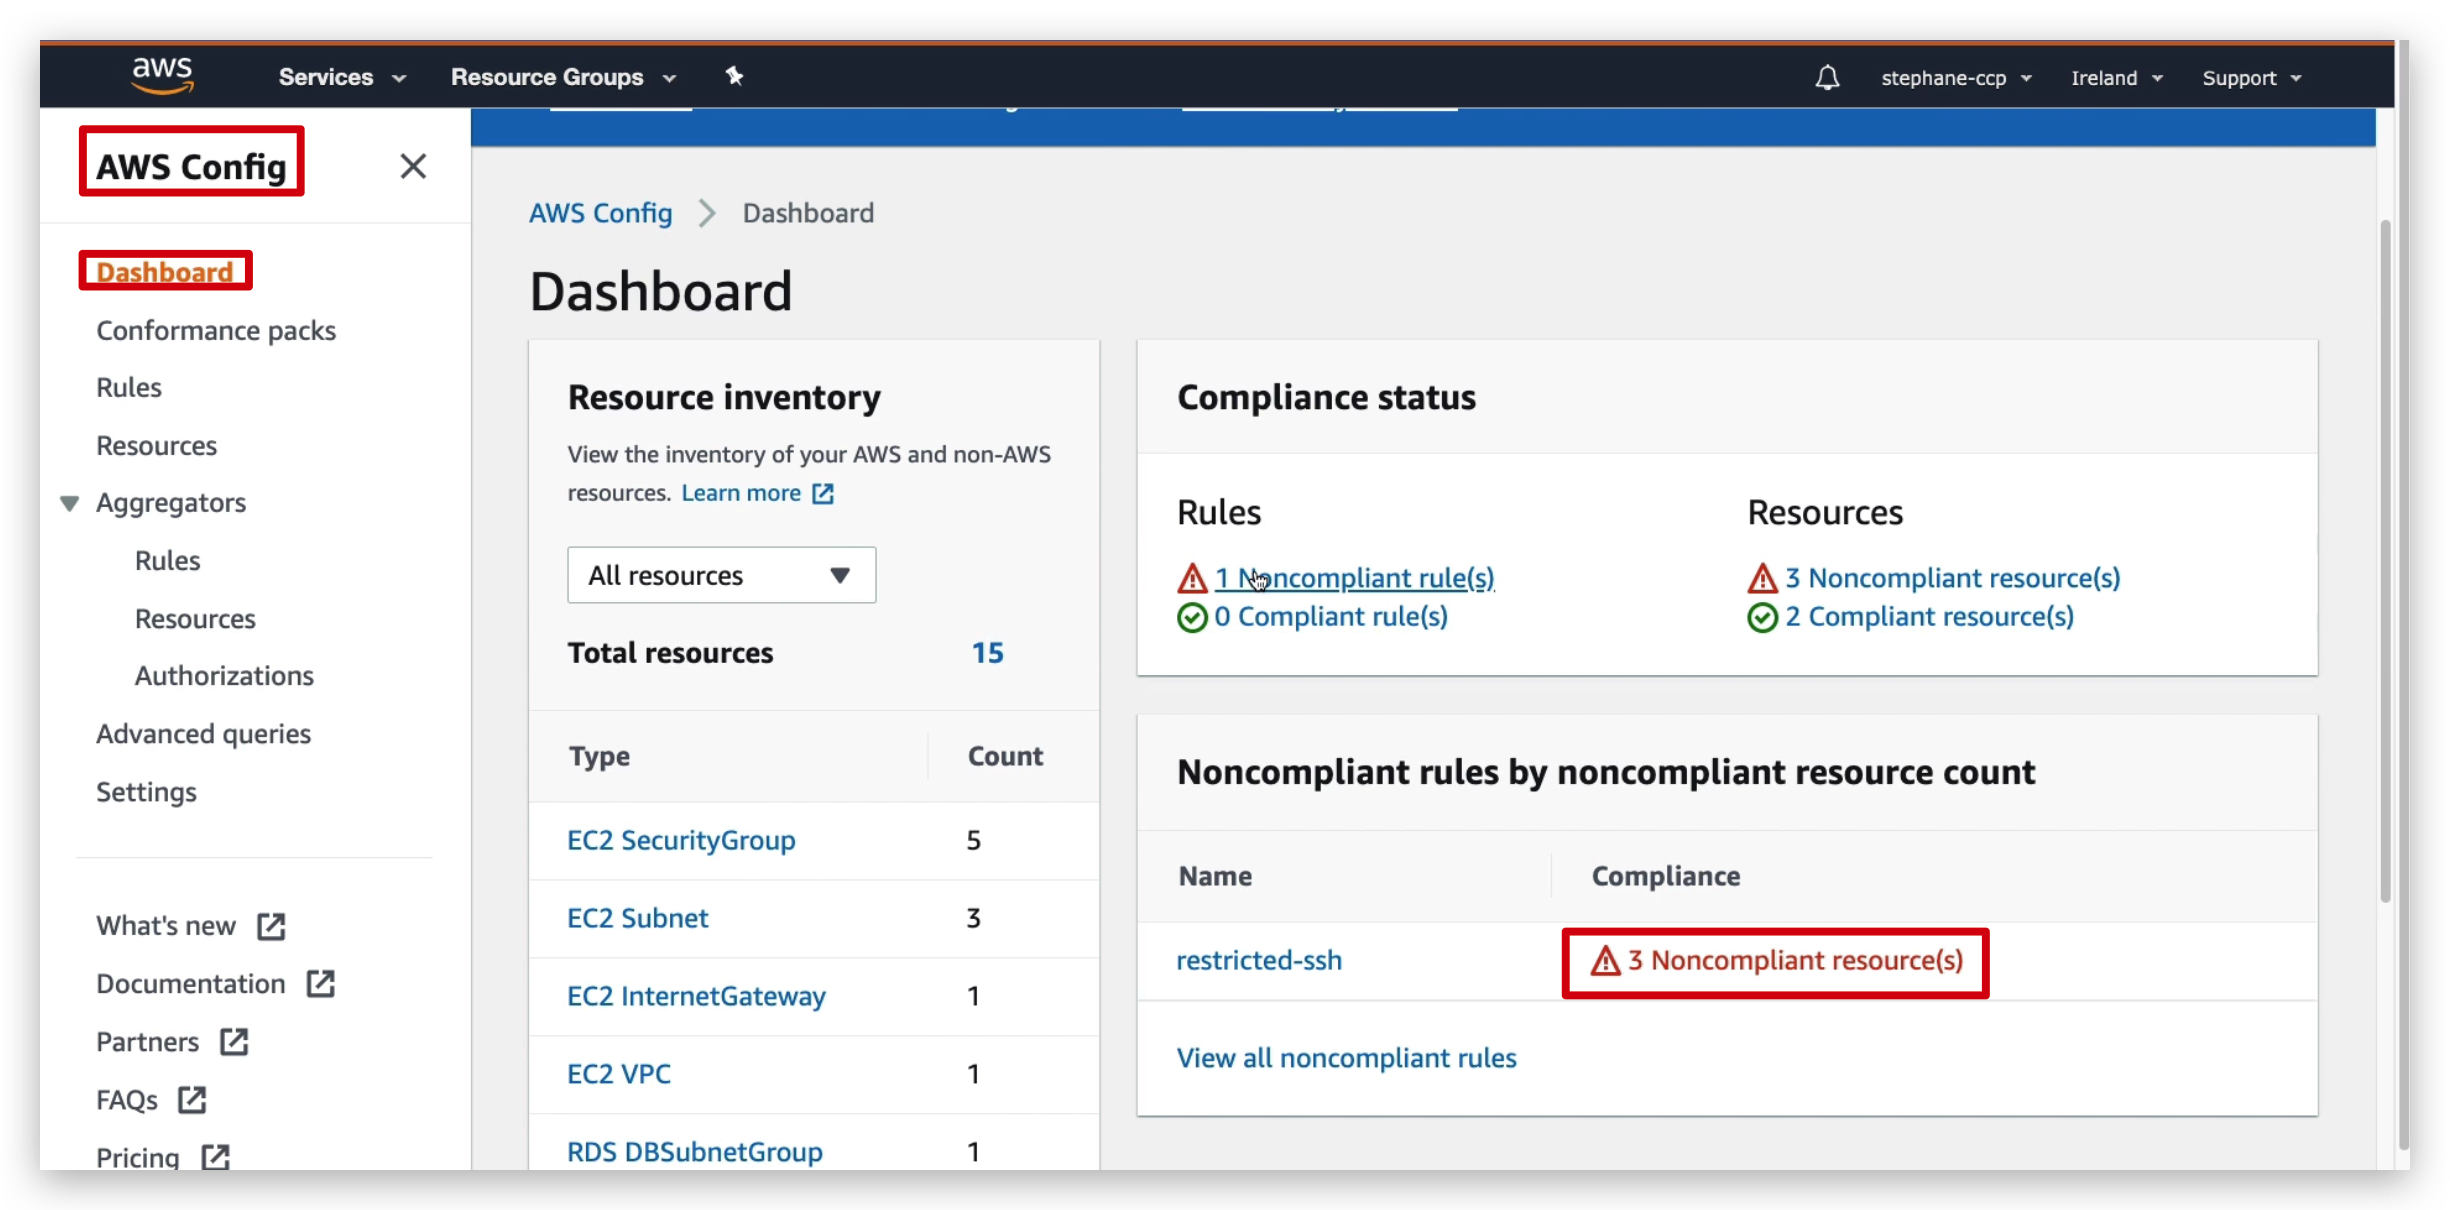The image size is (2450, 1210).
Task: Open the EC2 SecurityGroup resource inventory entry
Action: coord(680,840)
